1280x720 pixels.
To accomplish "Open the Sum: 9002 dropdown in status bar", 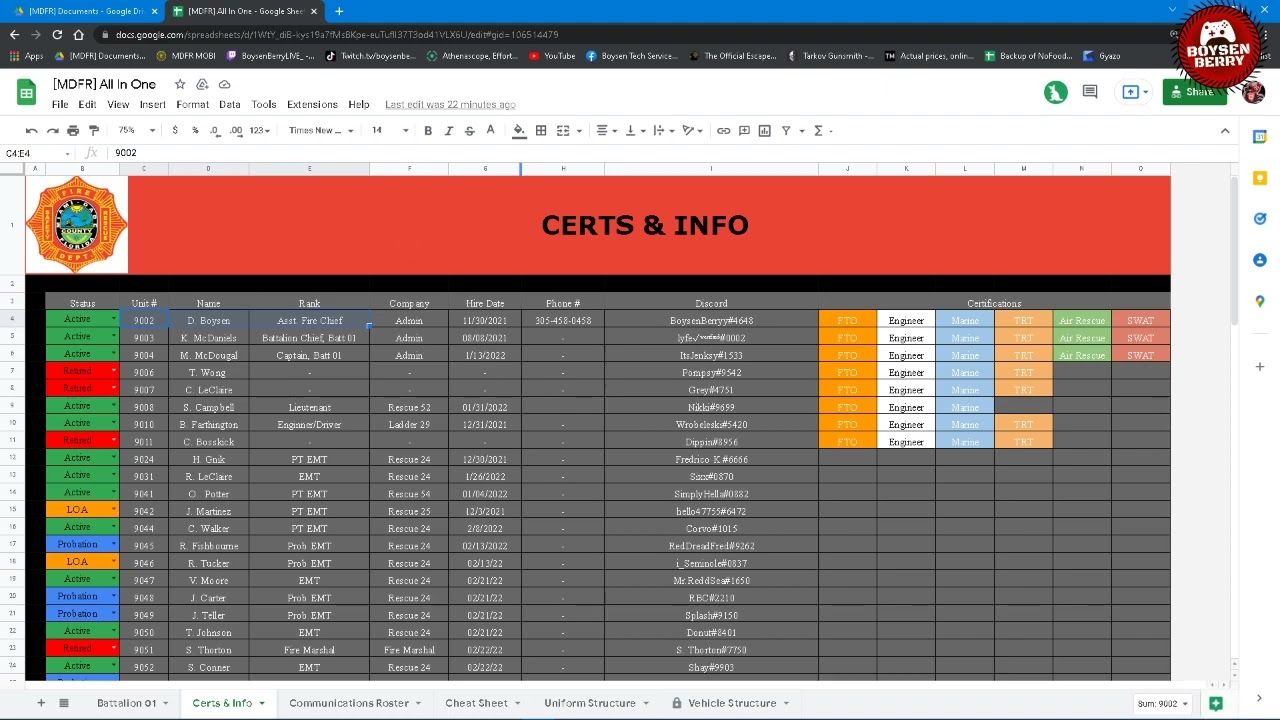I will tap(1163, 703).
